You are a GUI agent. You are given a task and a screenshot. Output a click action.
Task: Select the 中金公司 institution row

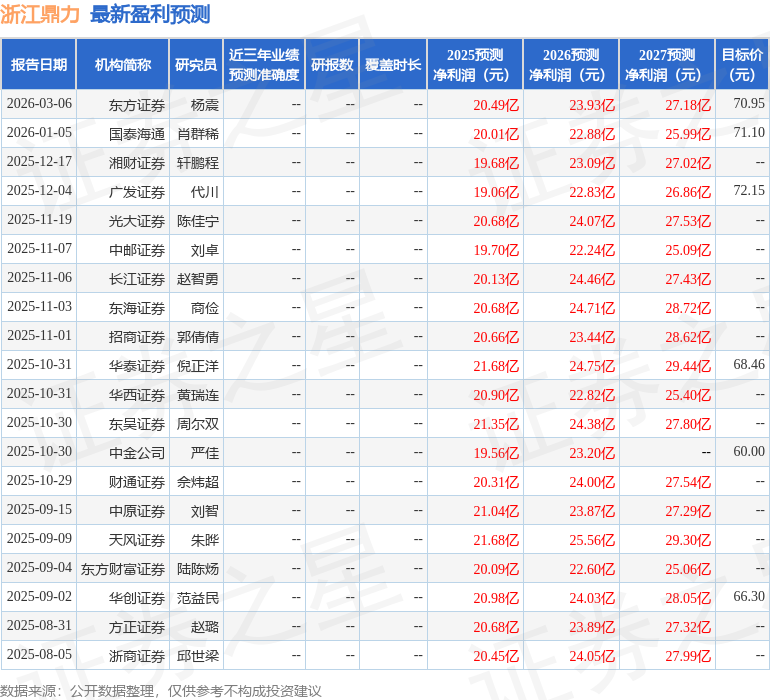137,453
